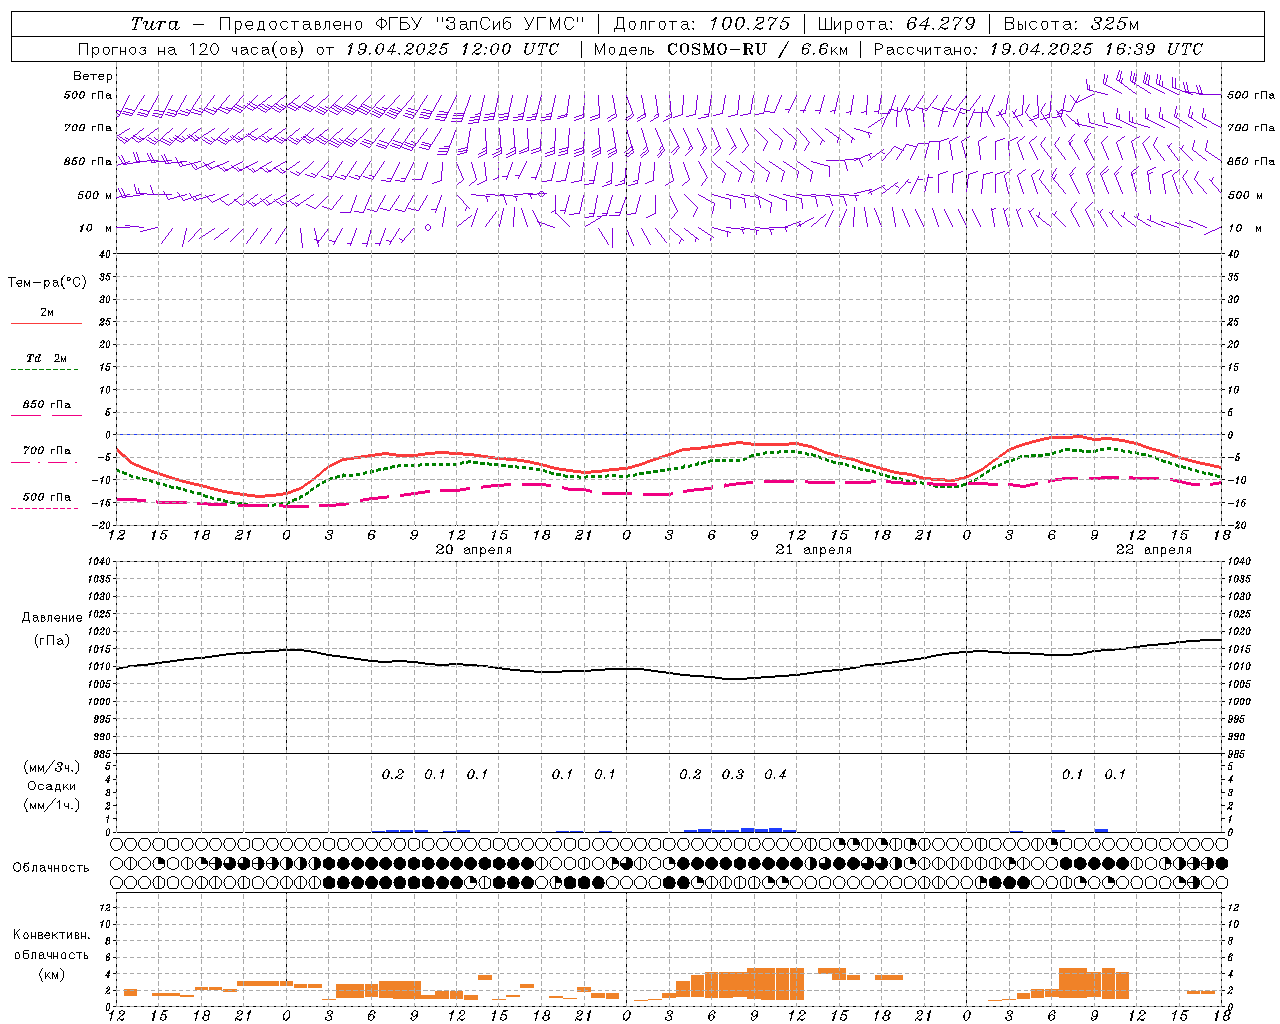The height and width of the screenshot is (1024, 1280).
Task: Click the '2м' temperature legend entry
Action: click(47, 312)
